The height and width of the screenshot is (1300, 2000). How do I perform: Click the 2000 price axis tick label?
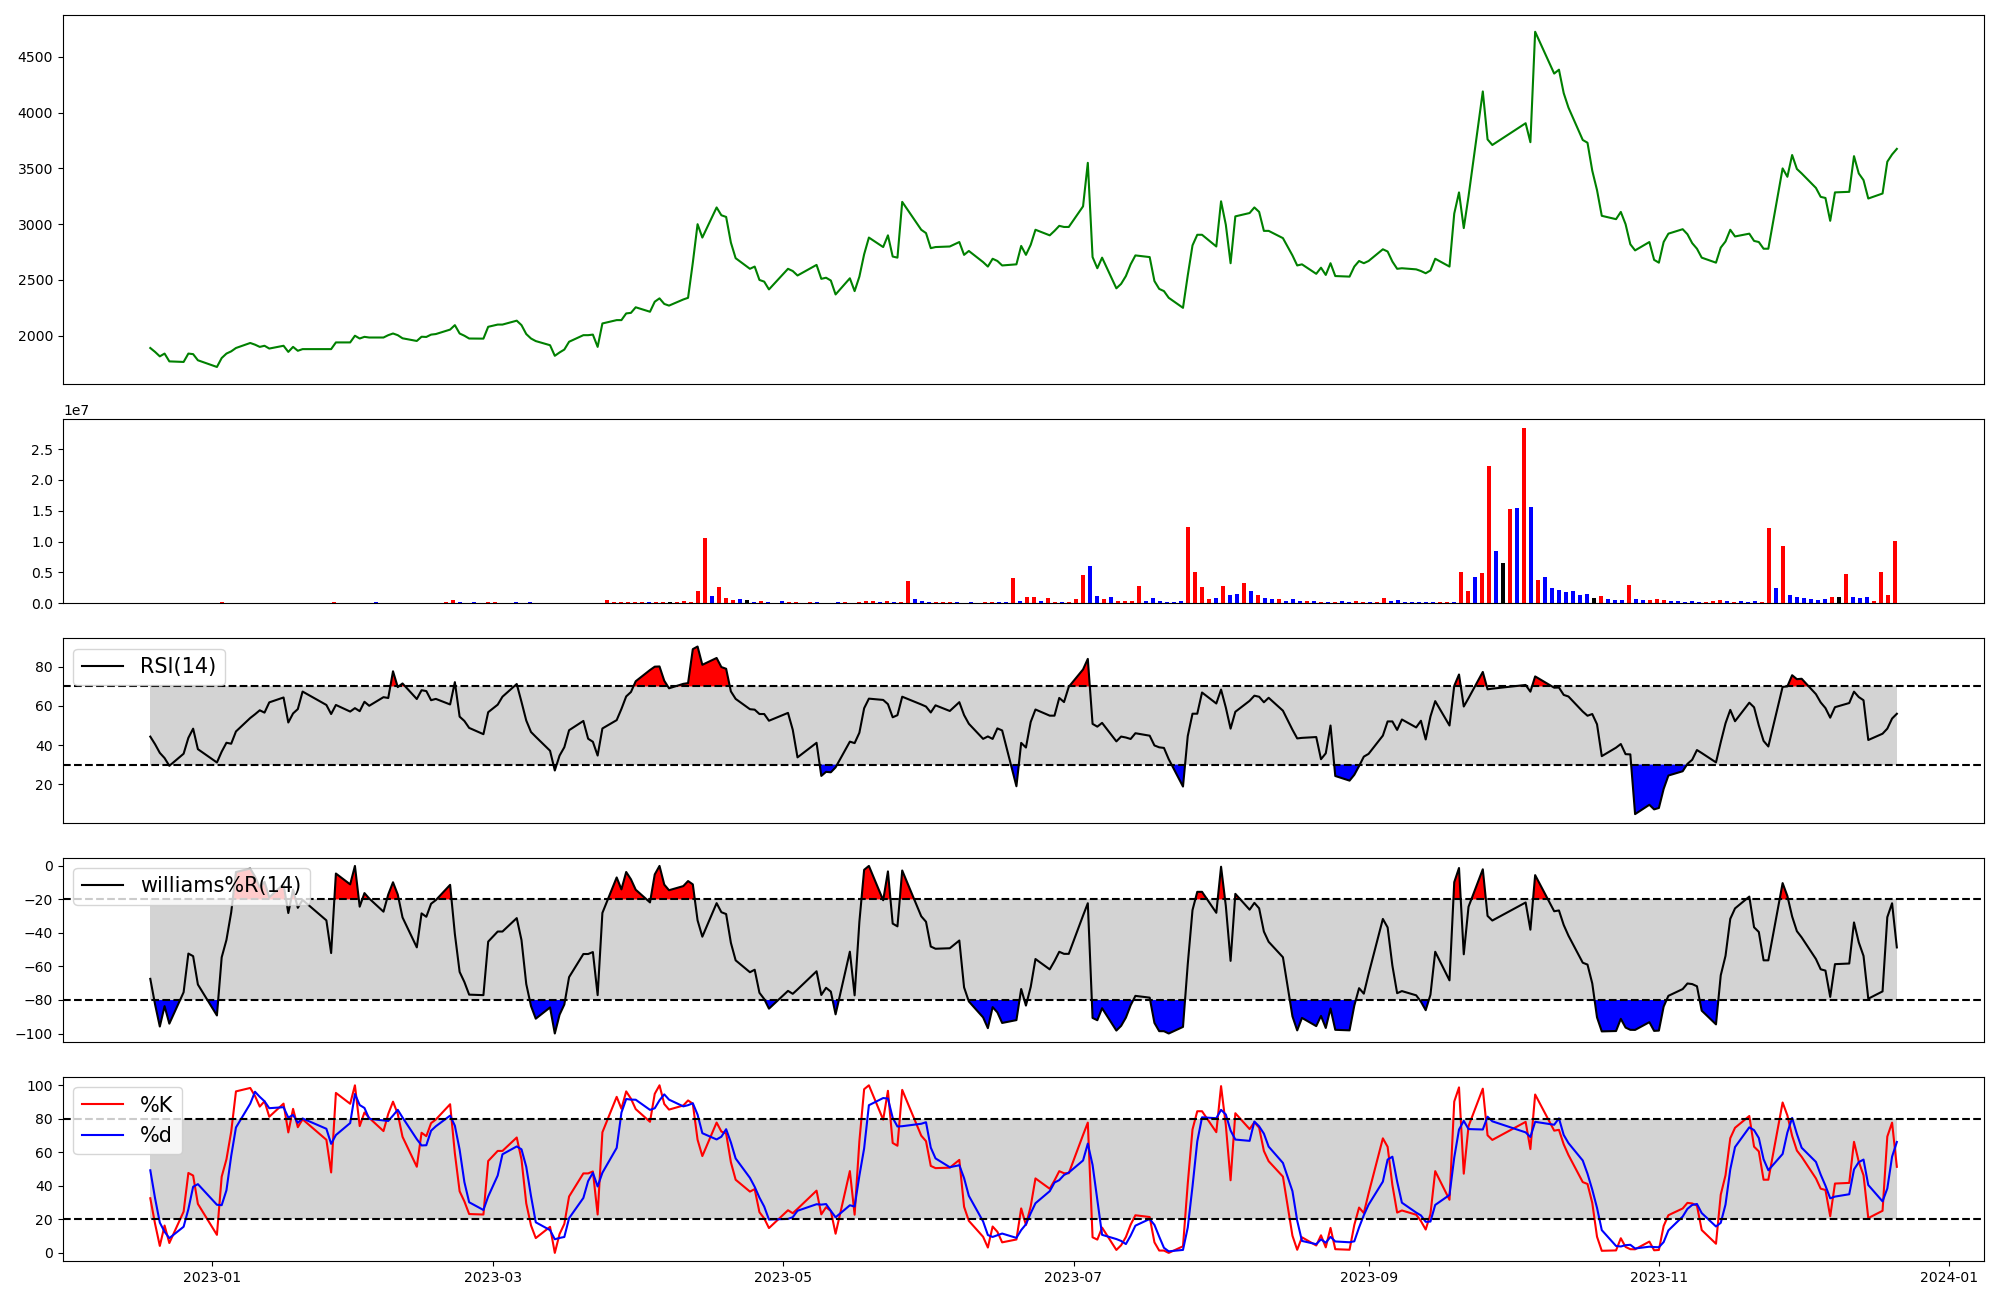35,337
